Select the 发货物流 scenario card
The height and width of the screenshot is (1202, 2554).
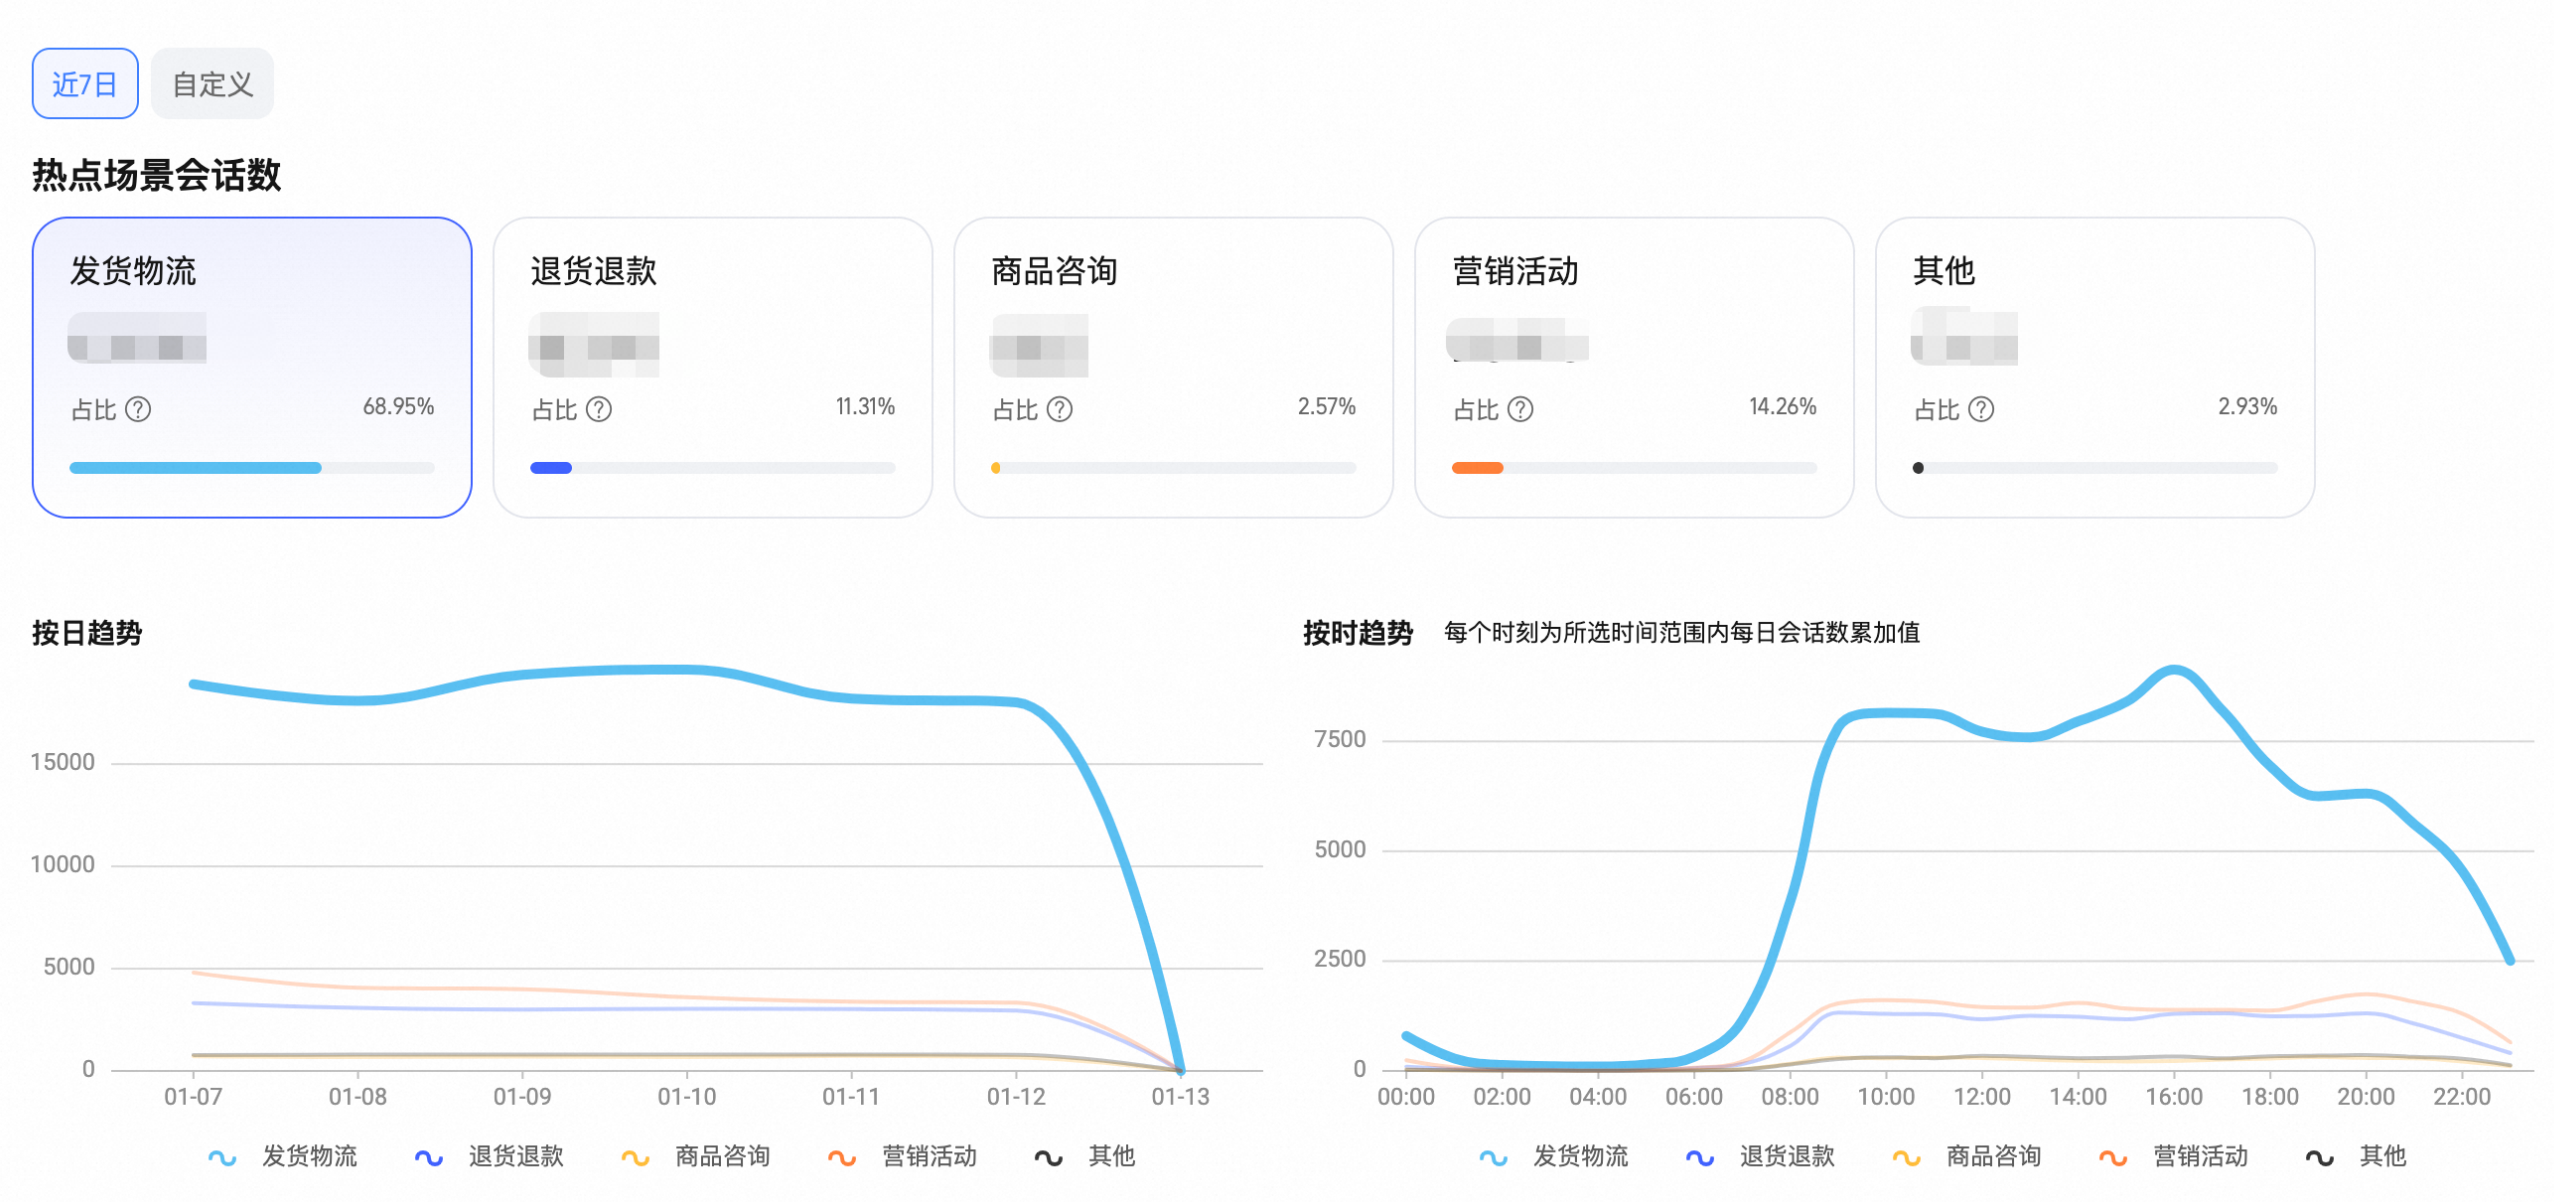(x=252, y=367)
